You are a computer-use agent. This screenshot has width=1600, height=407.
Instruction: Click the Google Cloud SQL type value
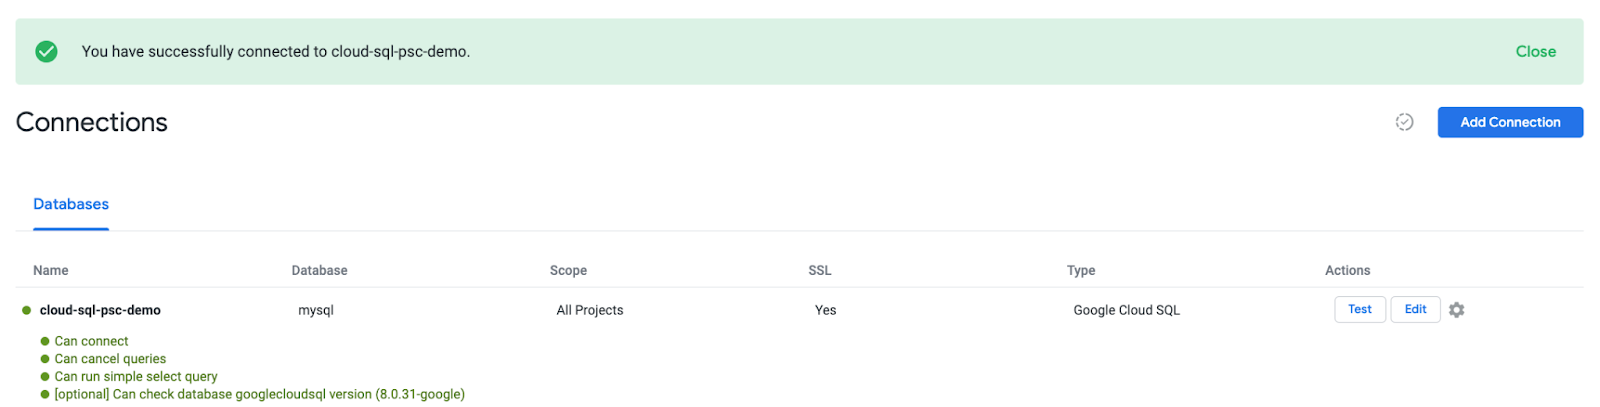[x=1126, y=310]
